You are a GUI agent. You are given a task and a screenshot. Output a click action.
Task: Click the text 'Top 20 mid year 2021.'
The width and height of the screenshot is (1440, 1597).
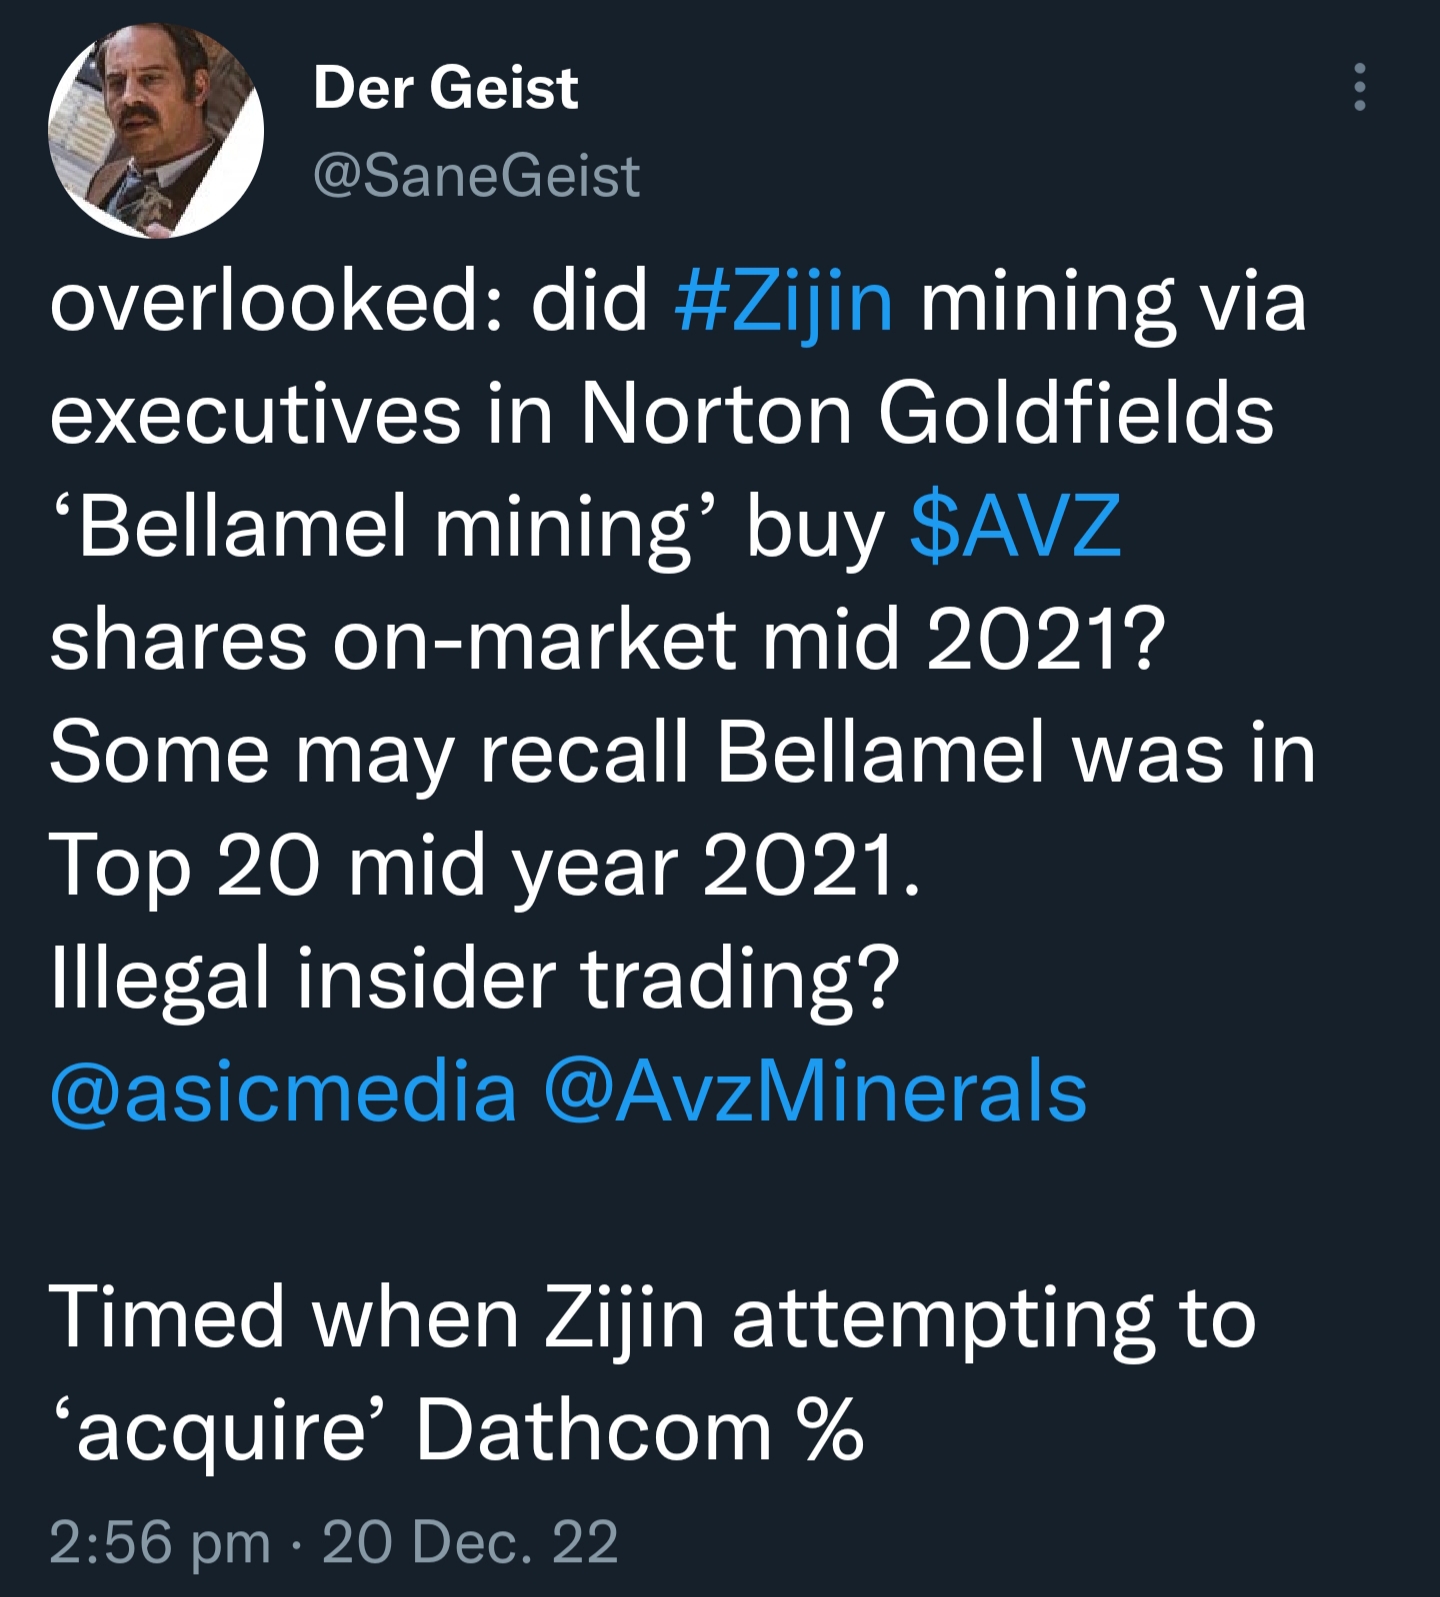click(484, 866)
